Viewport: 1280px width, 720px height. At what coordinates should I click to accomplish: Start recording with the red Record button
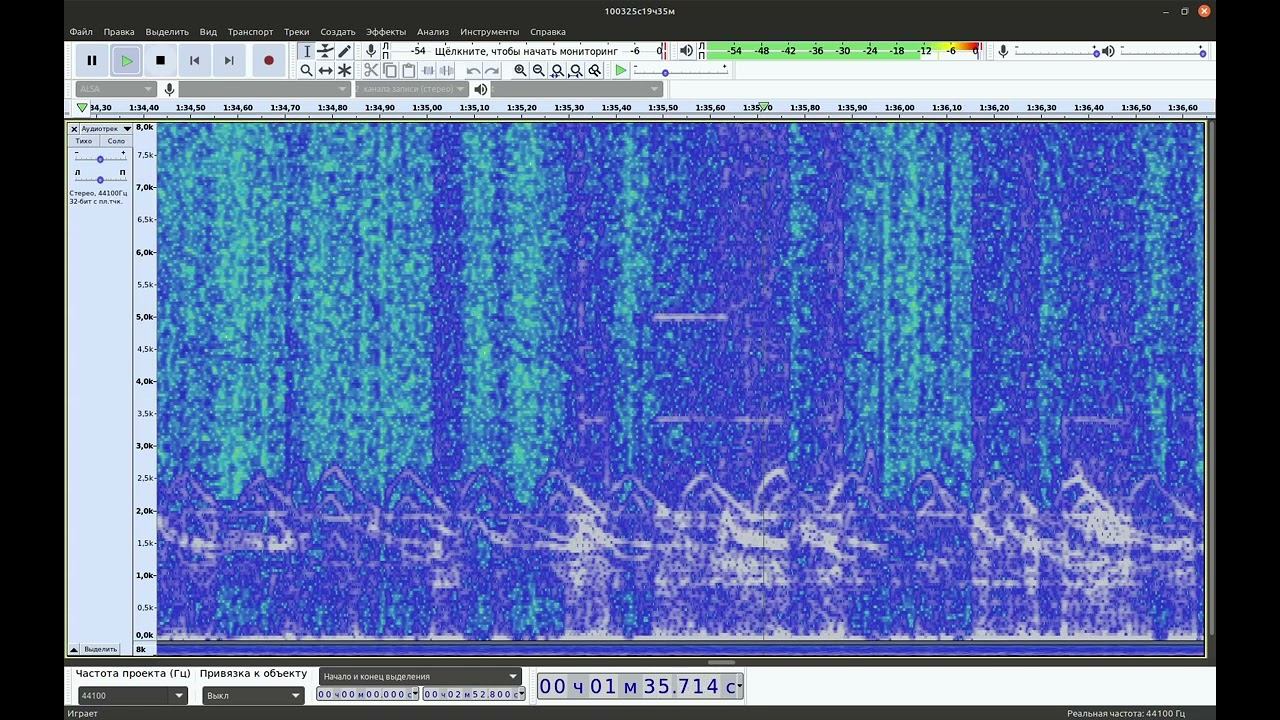click(x=268, y=60)
